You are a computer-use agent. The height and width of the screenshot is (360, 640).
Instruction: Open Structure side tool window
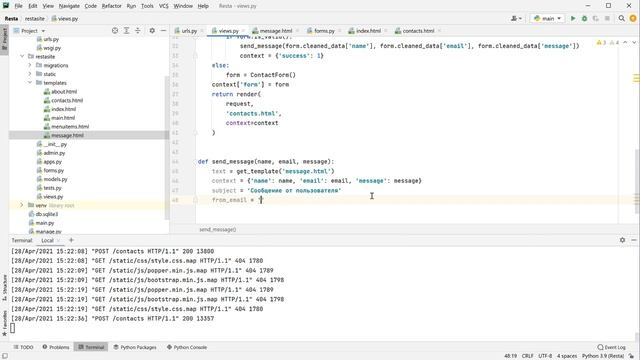(4, 287)
